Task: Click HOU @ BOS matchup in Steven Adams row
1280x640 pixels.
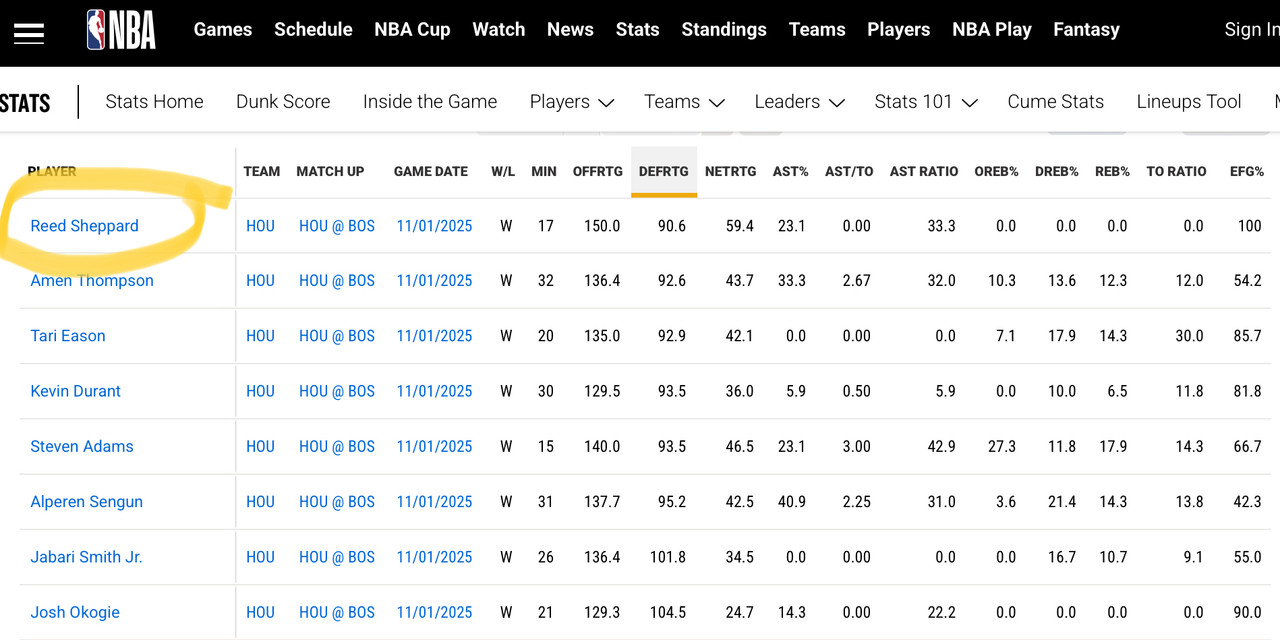Action: coord(337,447)
